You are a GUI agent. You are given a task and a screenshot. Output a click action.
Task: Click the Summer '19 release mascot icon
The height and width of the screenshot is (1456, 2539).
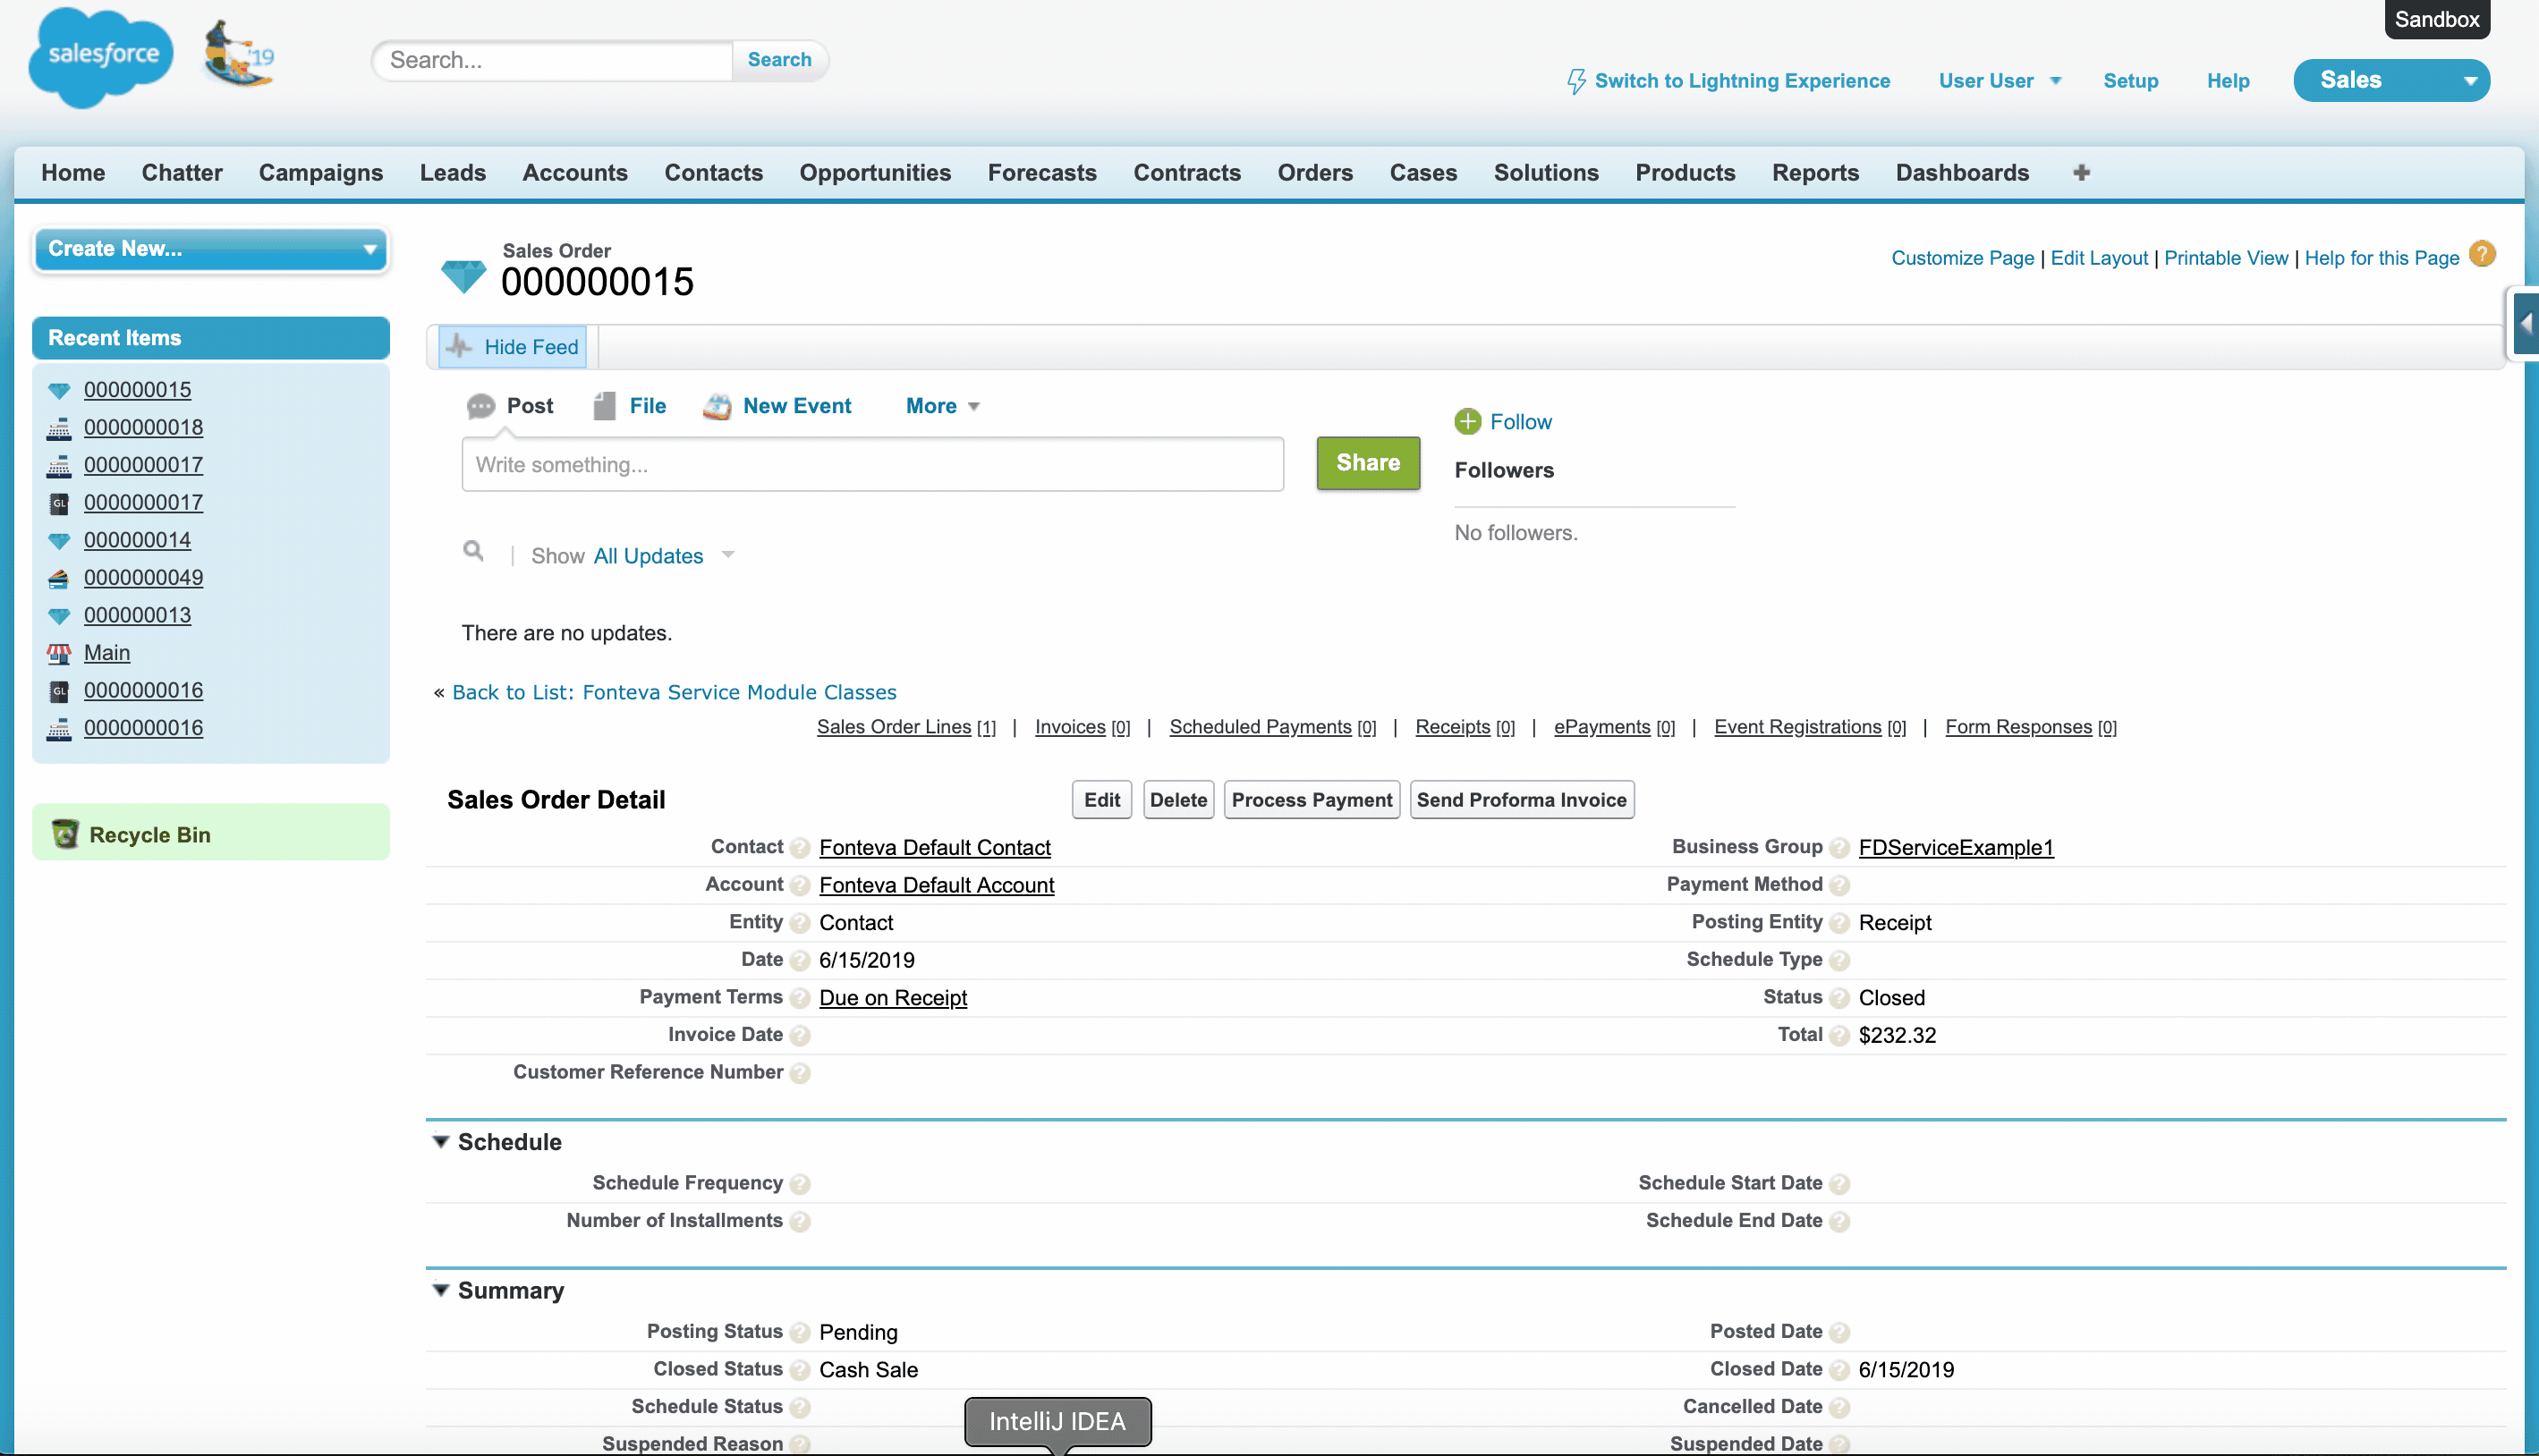(238, 54)
